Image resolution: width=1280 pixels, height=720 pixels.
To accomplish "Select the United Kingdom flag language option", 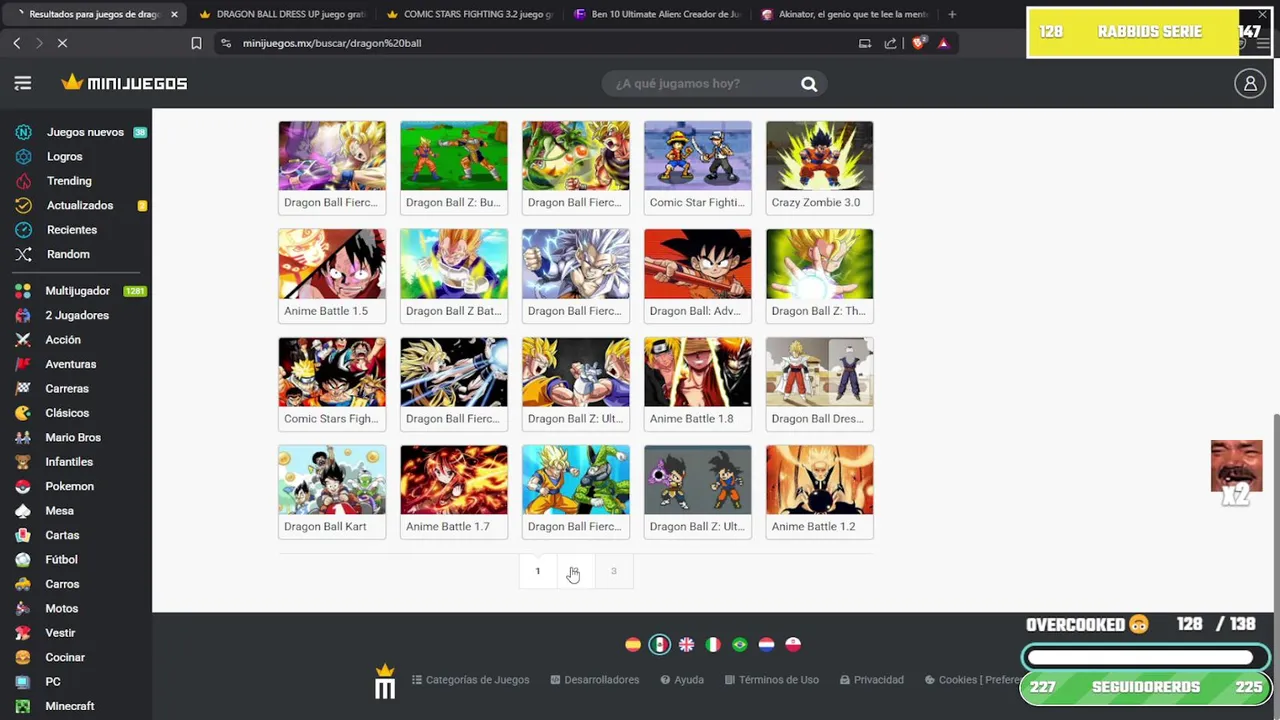I will point(686,645).
